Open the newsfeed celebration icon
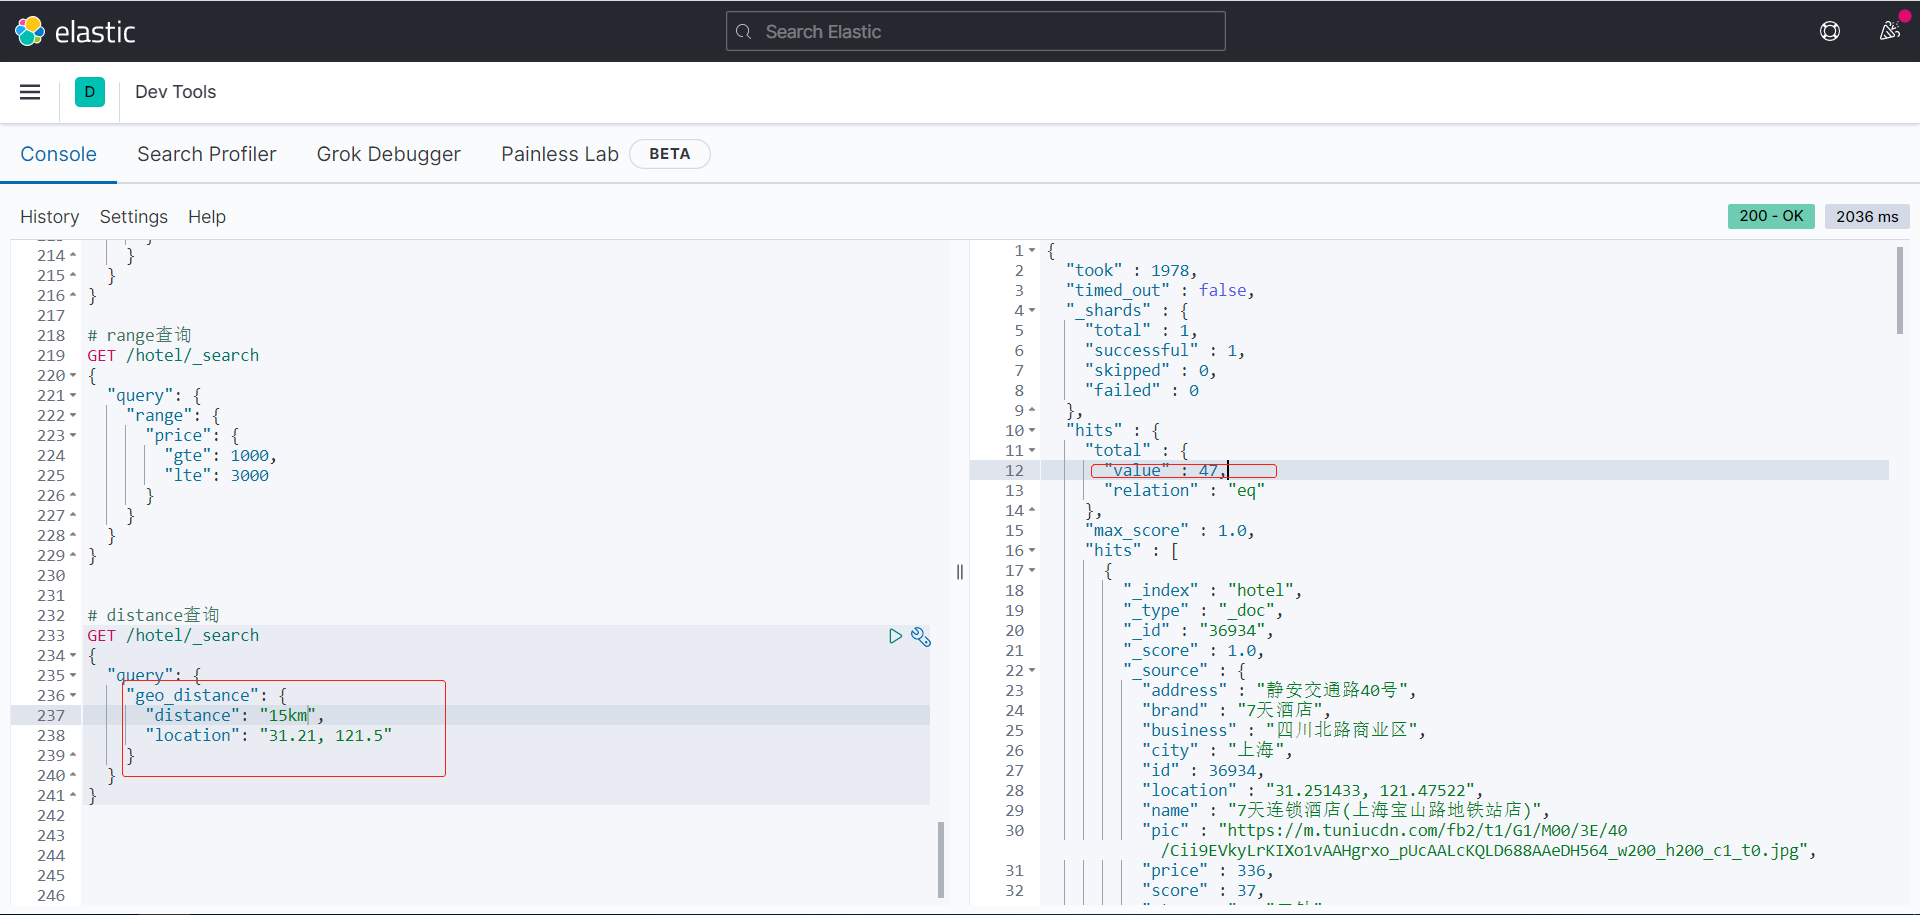 coord(1889,31)
